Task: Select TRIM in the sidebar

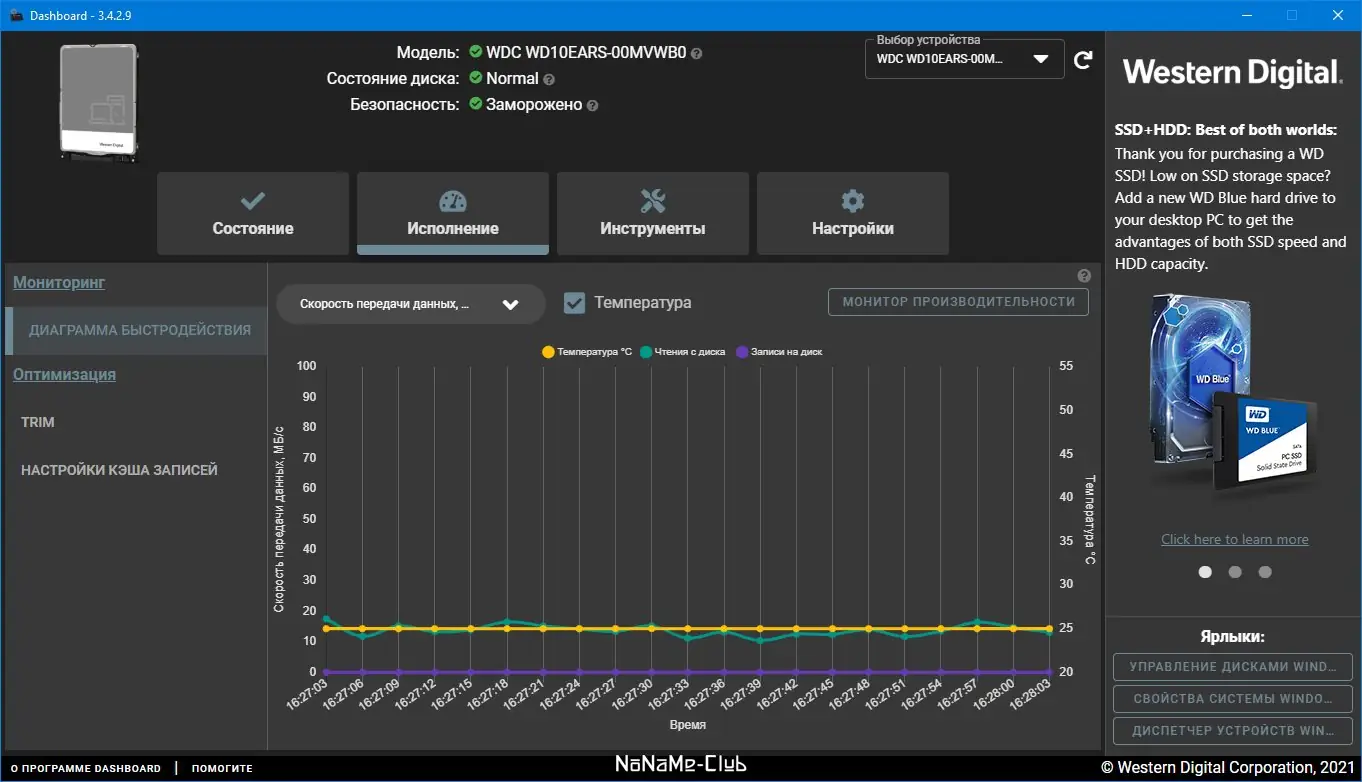Action: (x=38, y=422)
